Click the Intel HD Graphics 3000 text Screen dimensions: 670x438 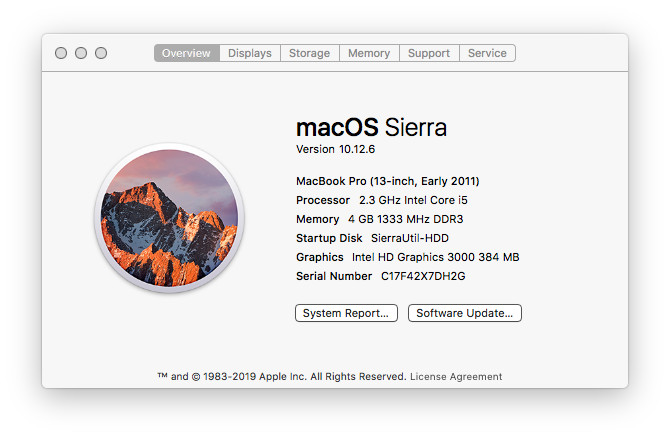click(435, 257)
